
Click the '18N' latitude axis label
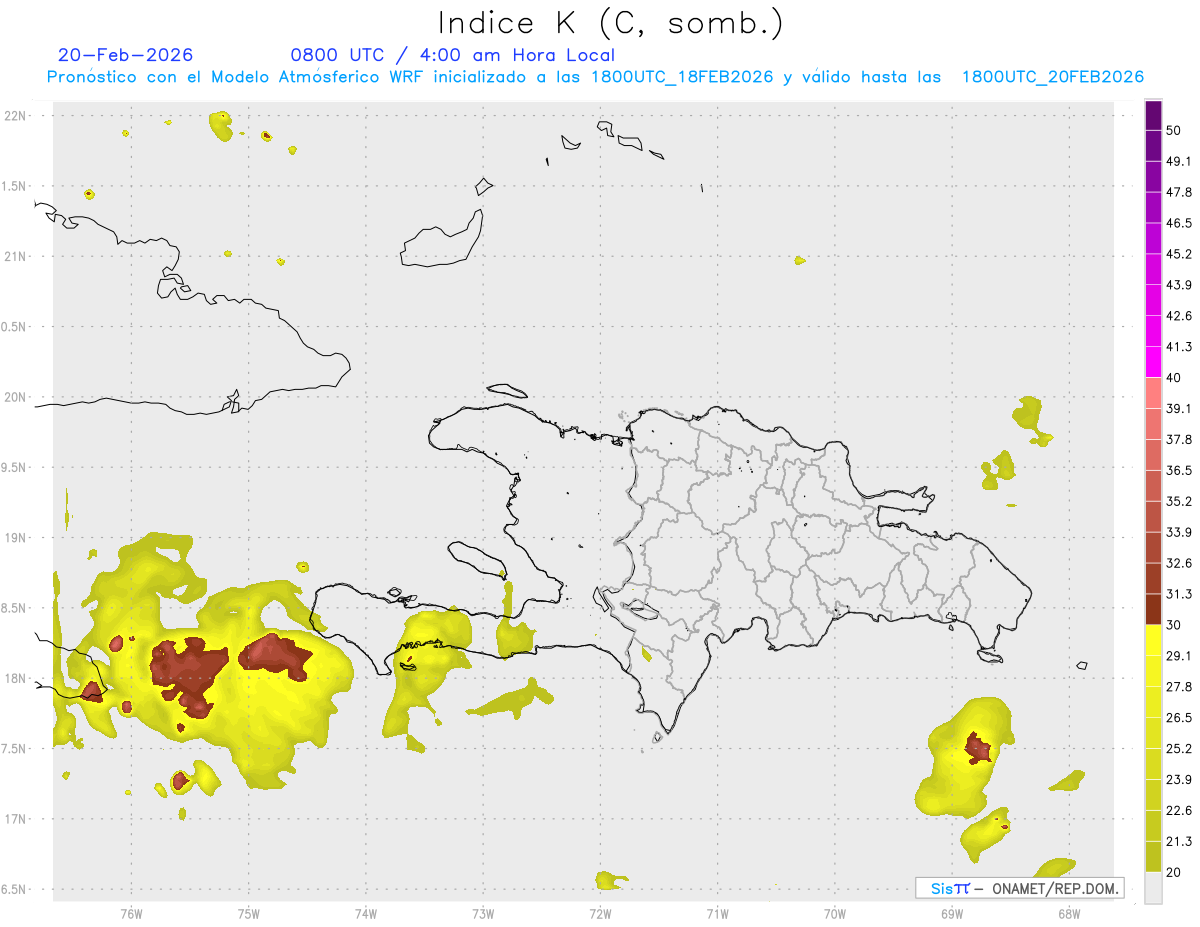[x=17, y=678]
